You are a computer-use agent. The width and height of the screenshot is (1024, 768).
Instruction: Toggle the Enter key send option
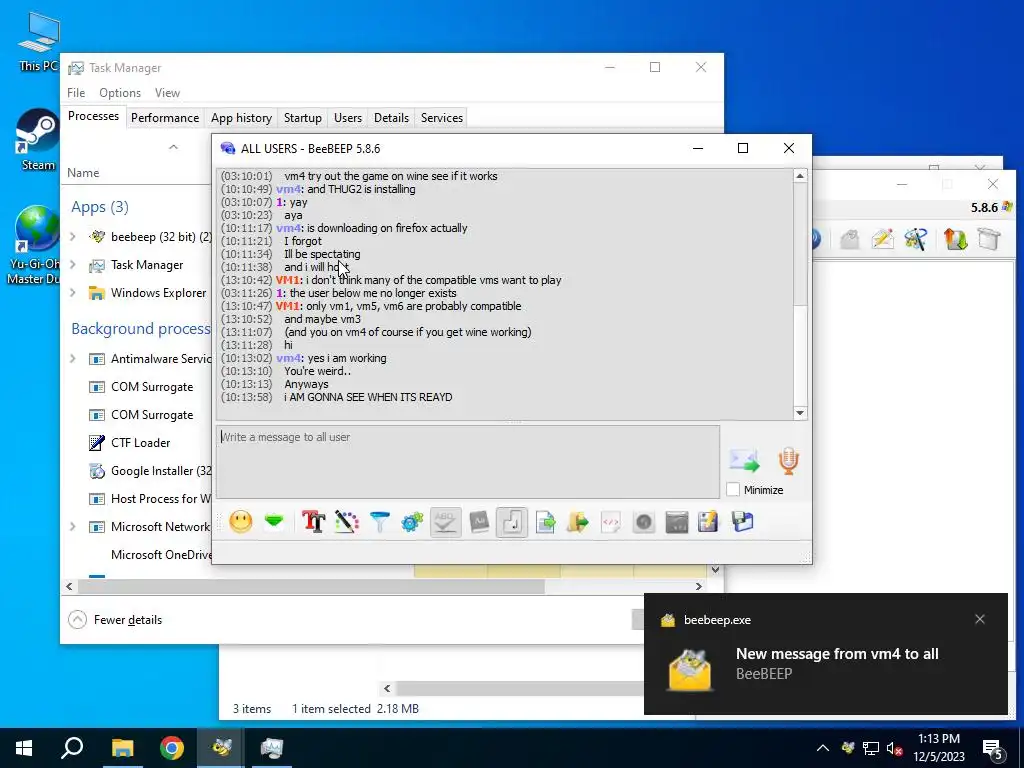point(511,522)
